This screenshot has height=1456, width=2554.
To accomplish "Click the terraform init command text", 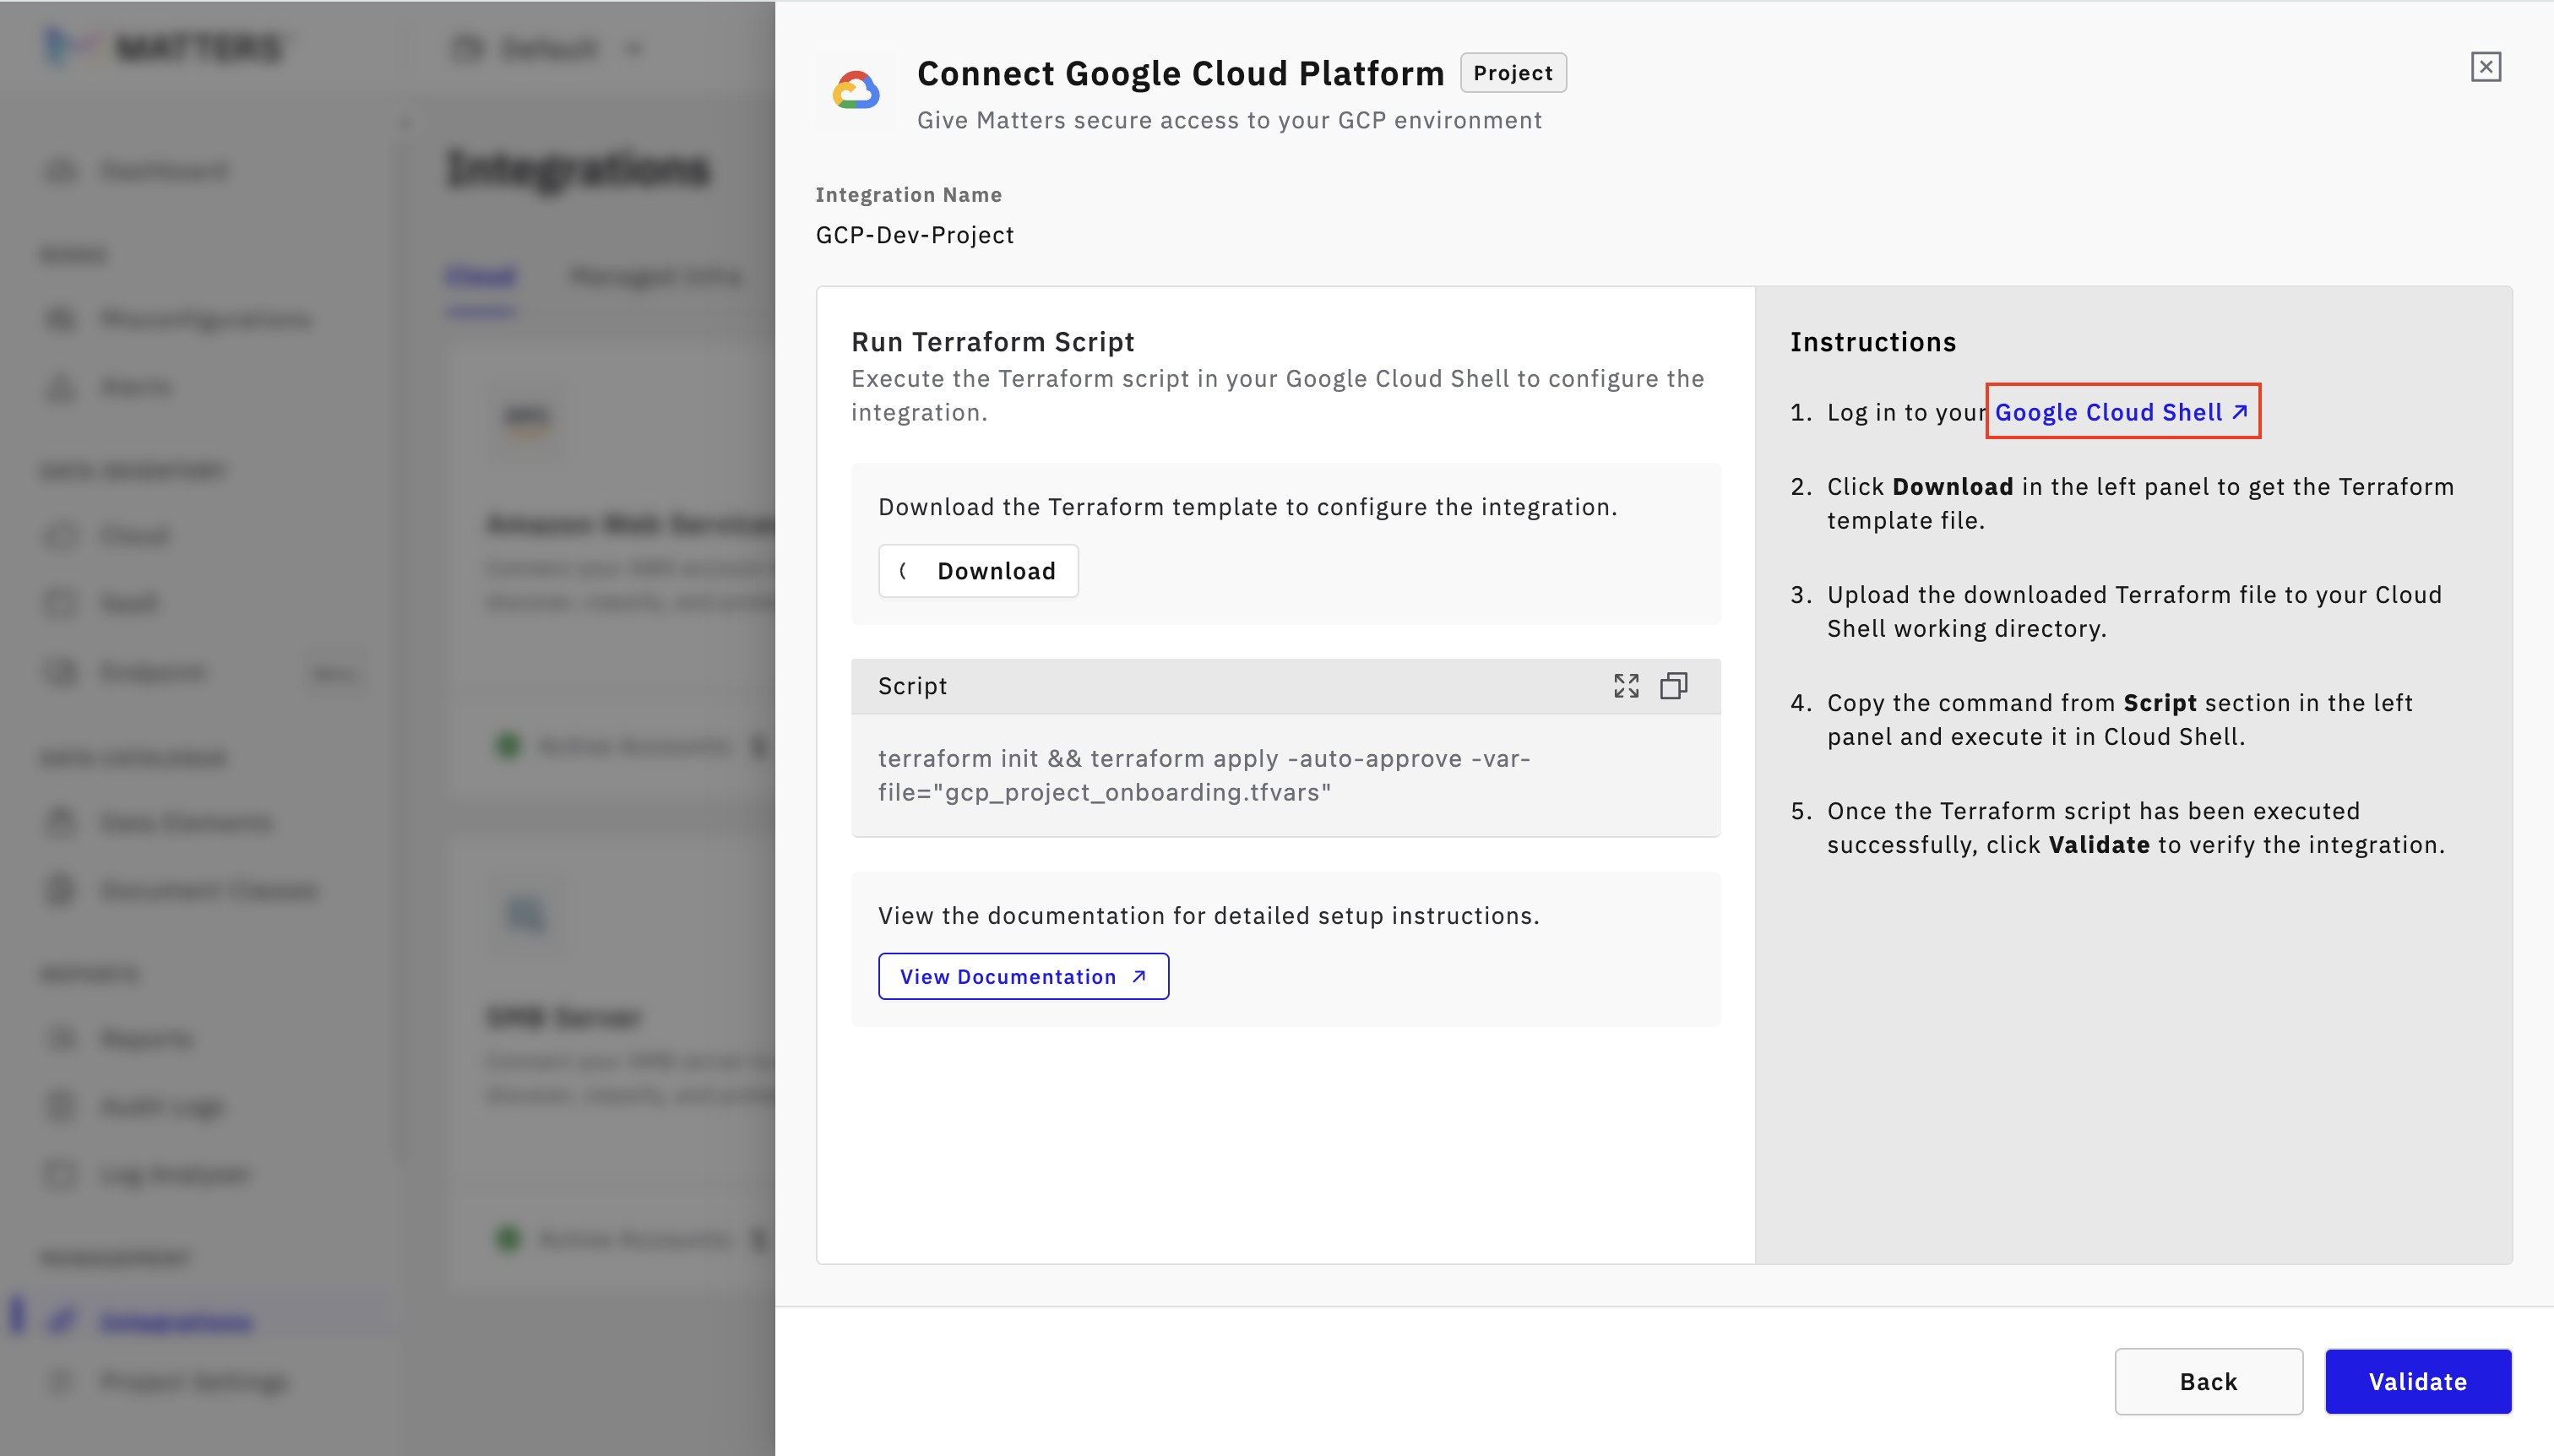I will [x=1204, y=775].
